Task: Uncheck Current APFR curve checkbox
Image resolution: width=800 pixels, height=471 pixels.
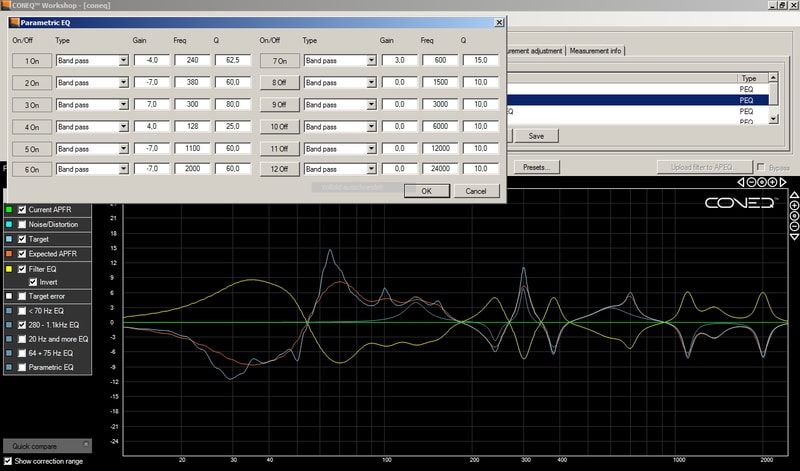Action: pos(22,210)
